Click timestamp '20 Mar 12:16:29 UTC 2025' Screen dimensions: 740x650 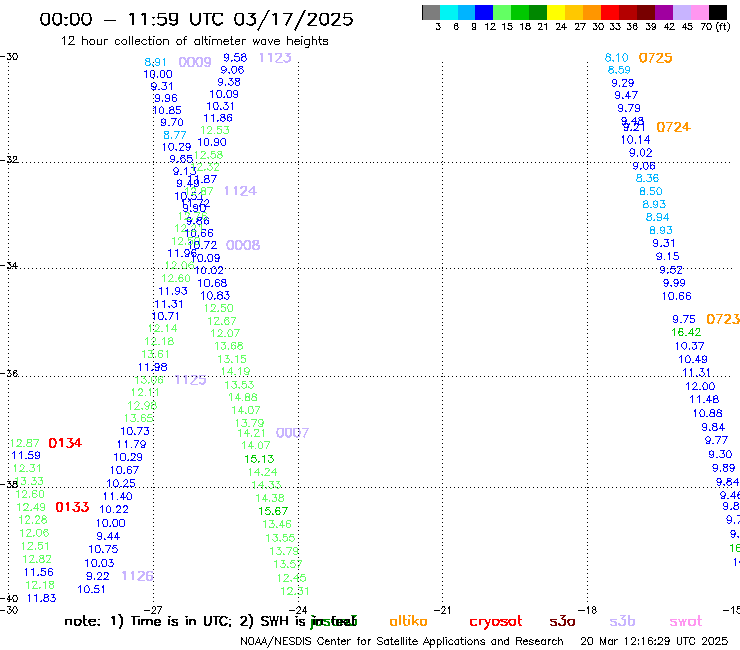pyautogui.click(x=654, y=641)
